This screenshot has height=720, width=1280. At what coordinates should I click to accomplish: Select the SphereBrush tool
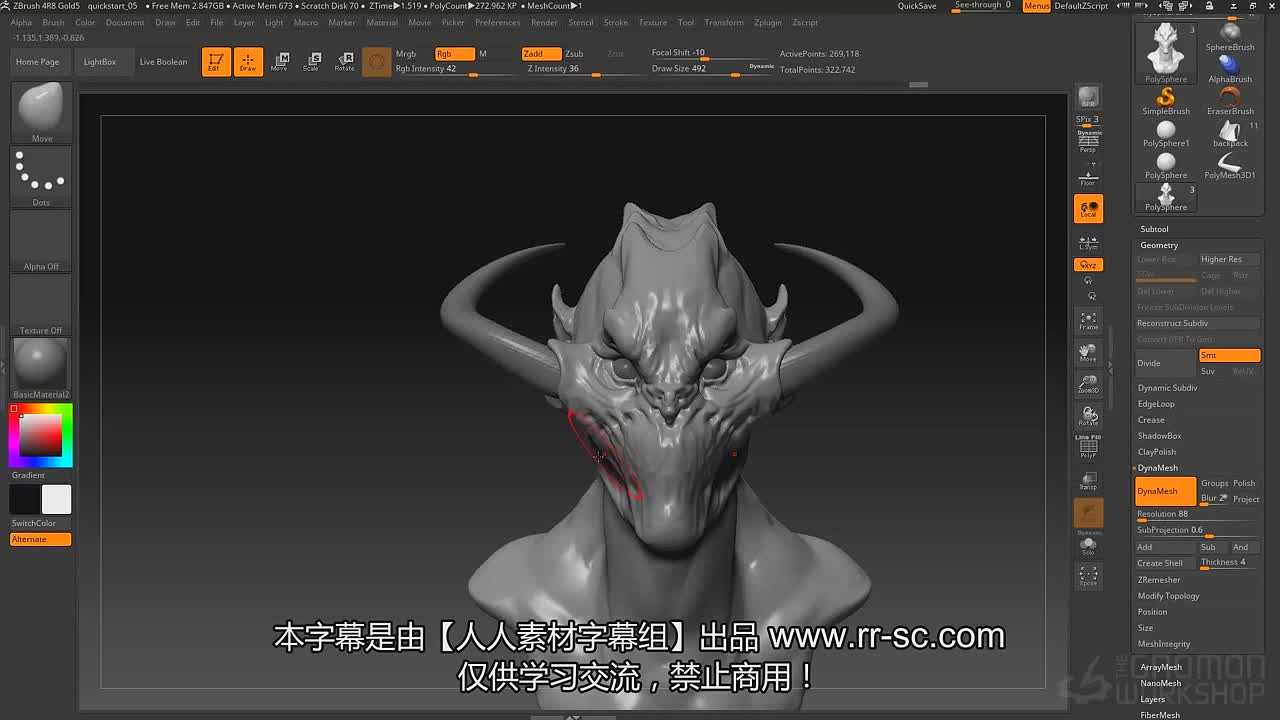pyautogui.click(x=1230, y=36)
